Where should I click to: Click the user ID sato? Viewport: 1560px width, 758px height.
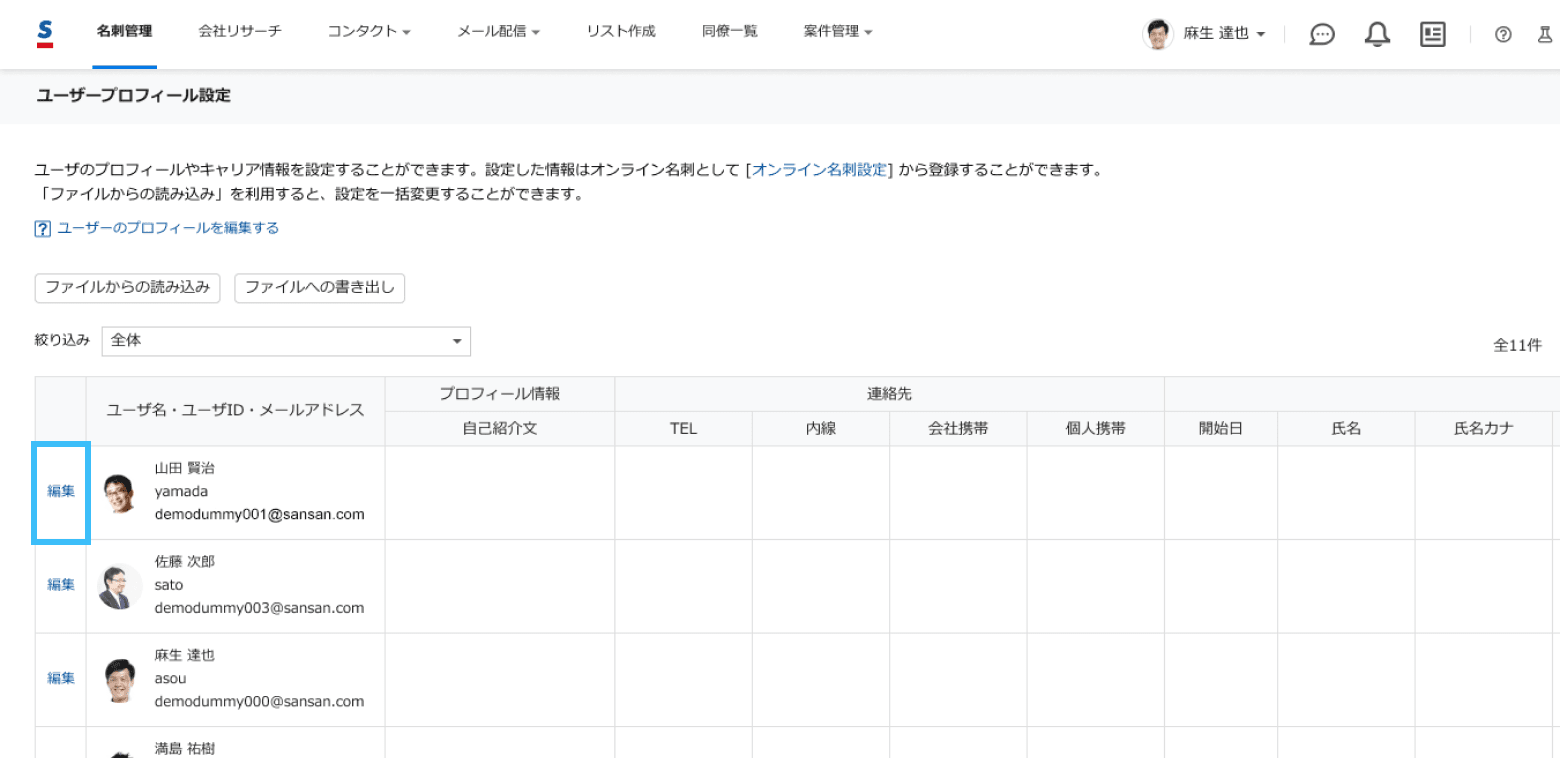tap(169, 585)
